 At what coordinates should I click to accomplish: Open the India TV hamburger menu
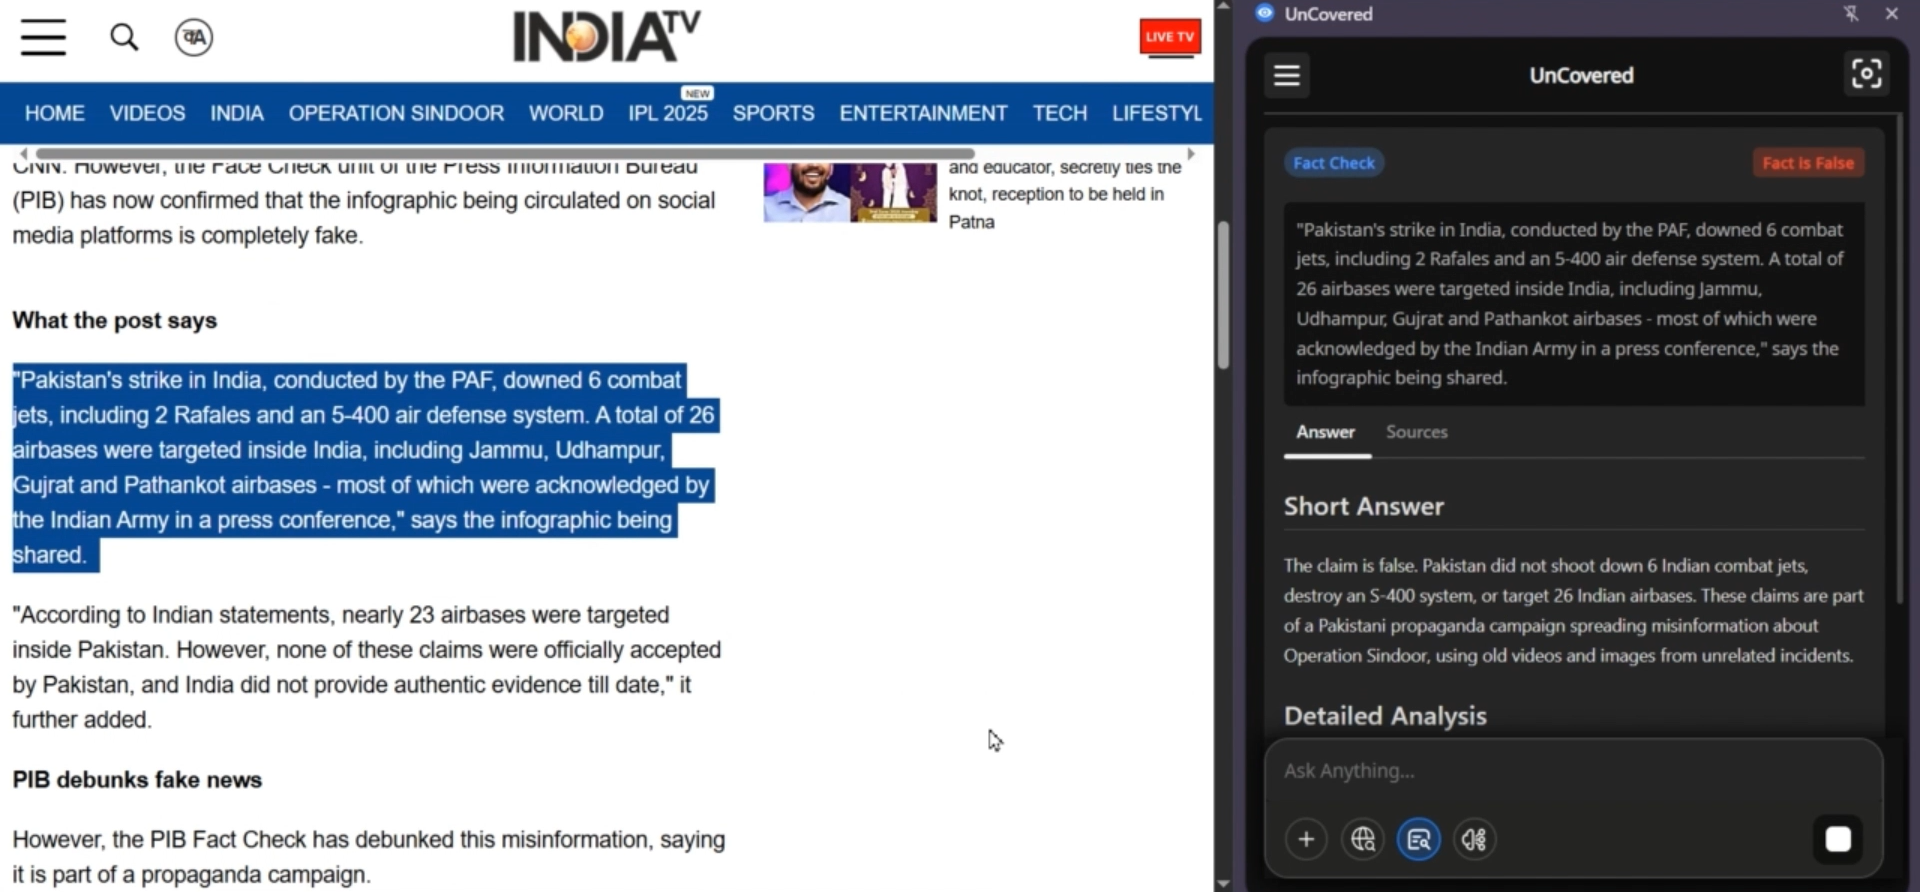coord(43,37)
